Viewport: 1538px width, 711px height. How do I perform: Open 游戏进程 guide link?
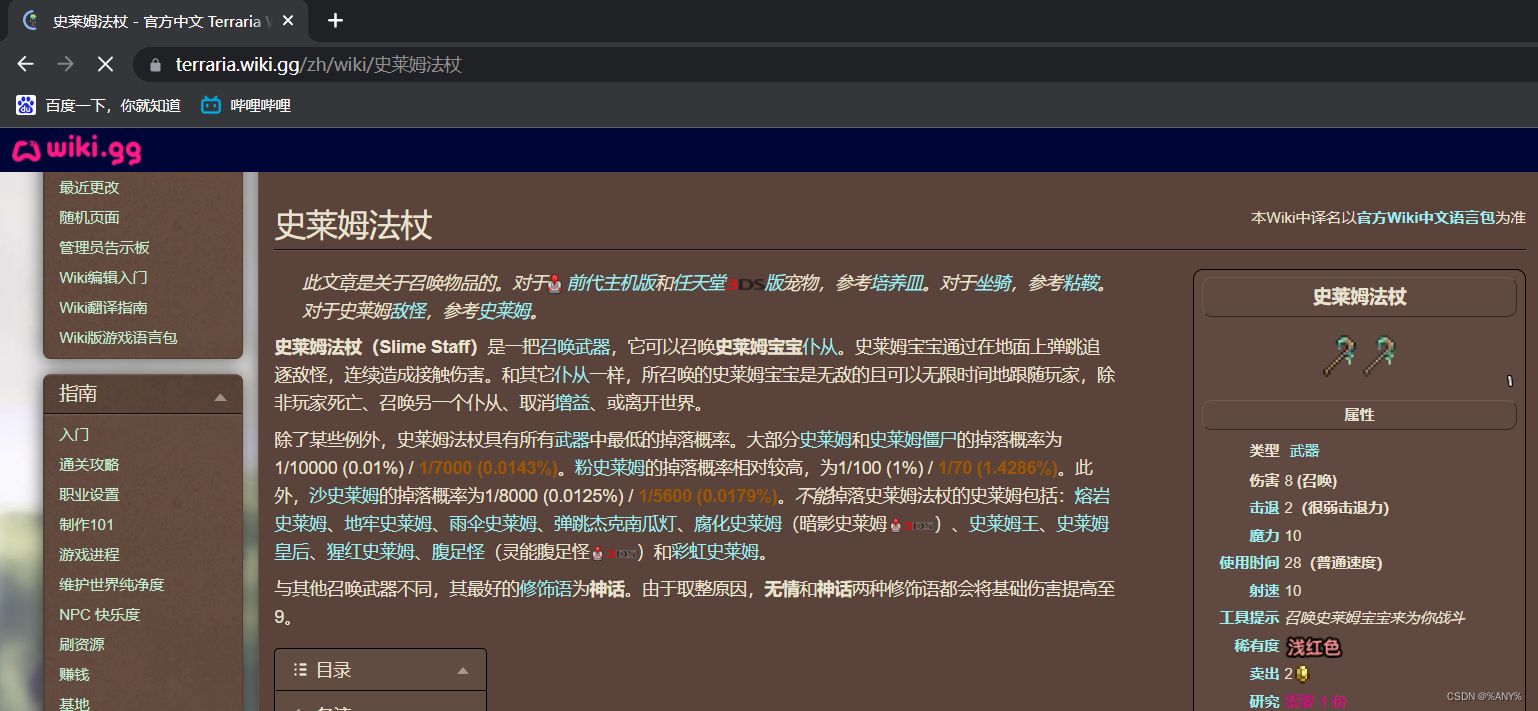(89, 554)
